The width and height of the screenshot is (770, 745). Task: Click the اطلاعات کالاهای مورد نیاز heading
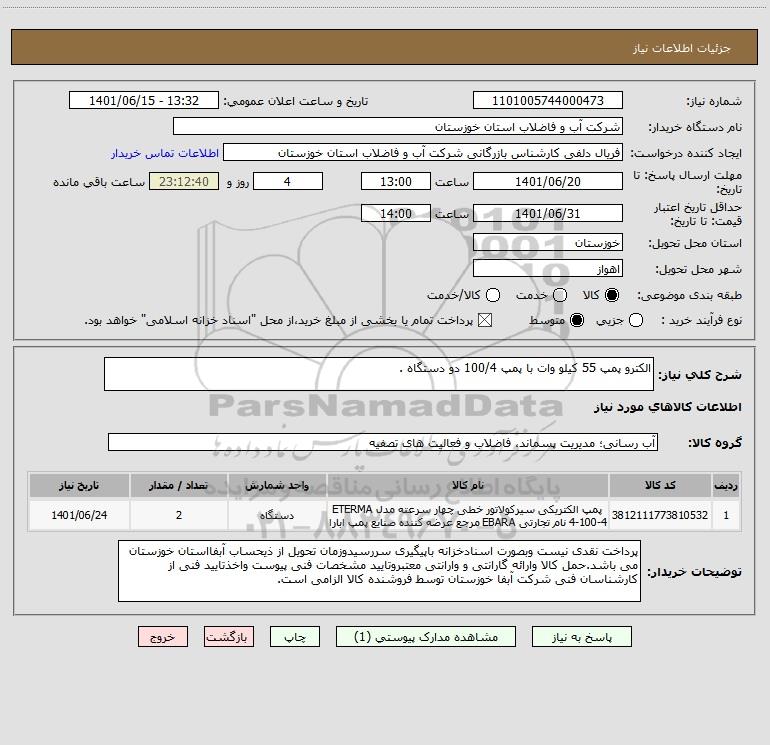[668, 407]
